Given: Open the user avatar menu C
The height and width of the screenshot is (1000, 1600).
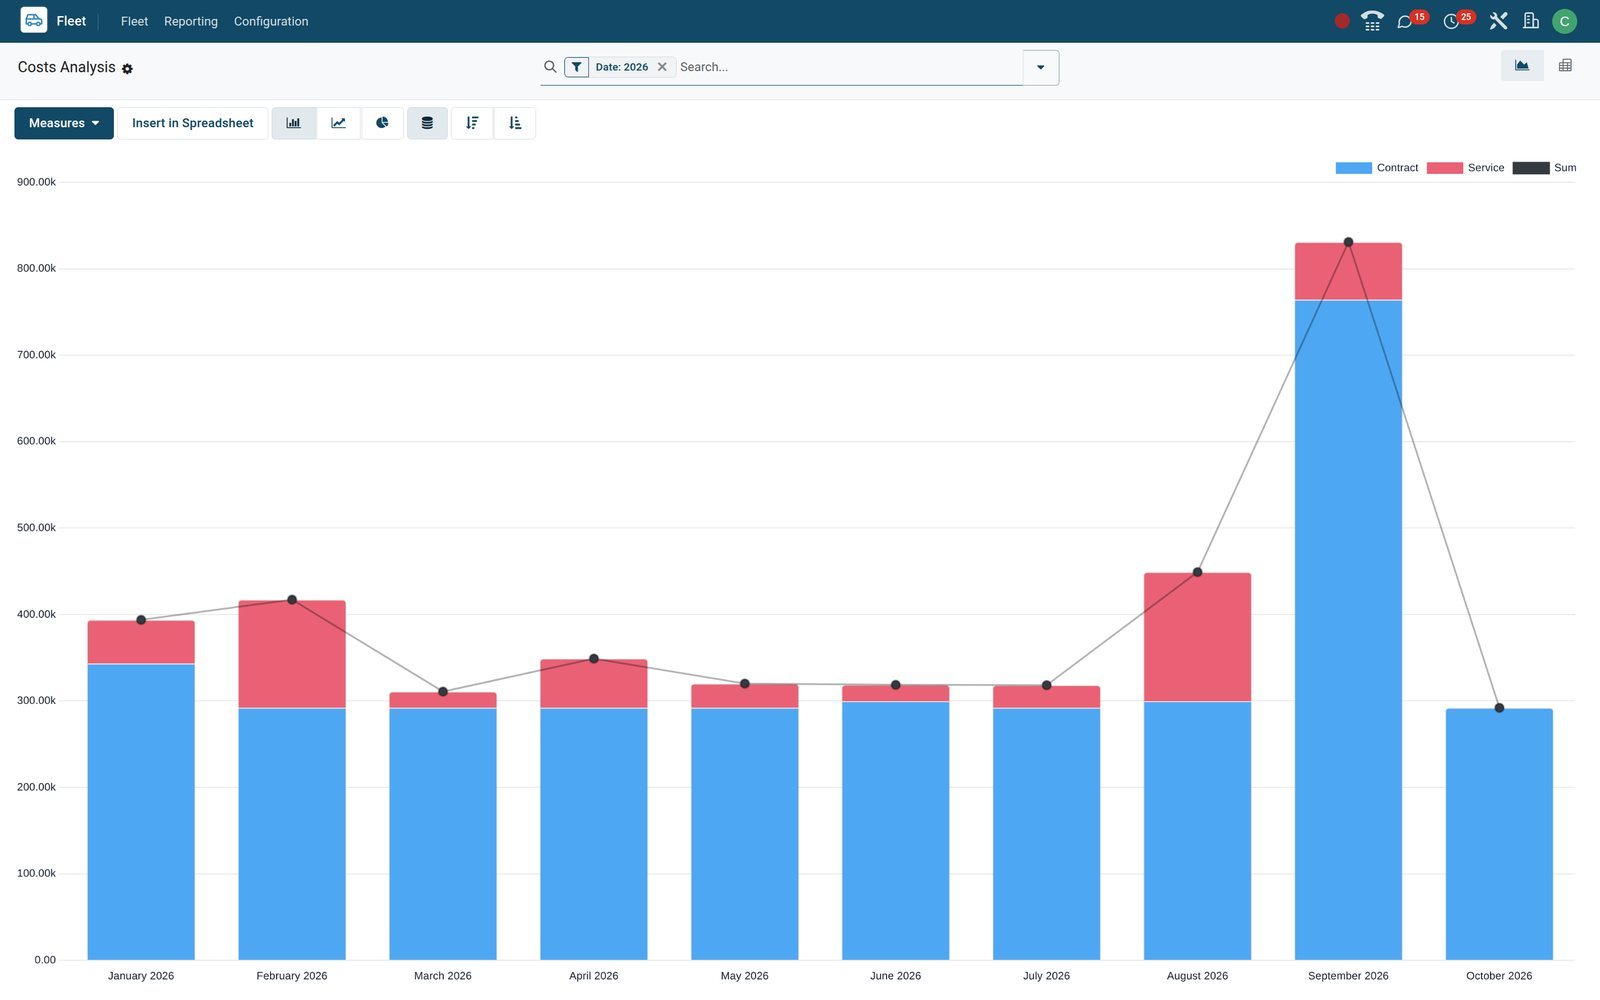Looking at the screenshot, I should [x=1564, y=21].
